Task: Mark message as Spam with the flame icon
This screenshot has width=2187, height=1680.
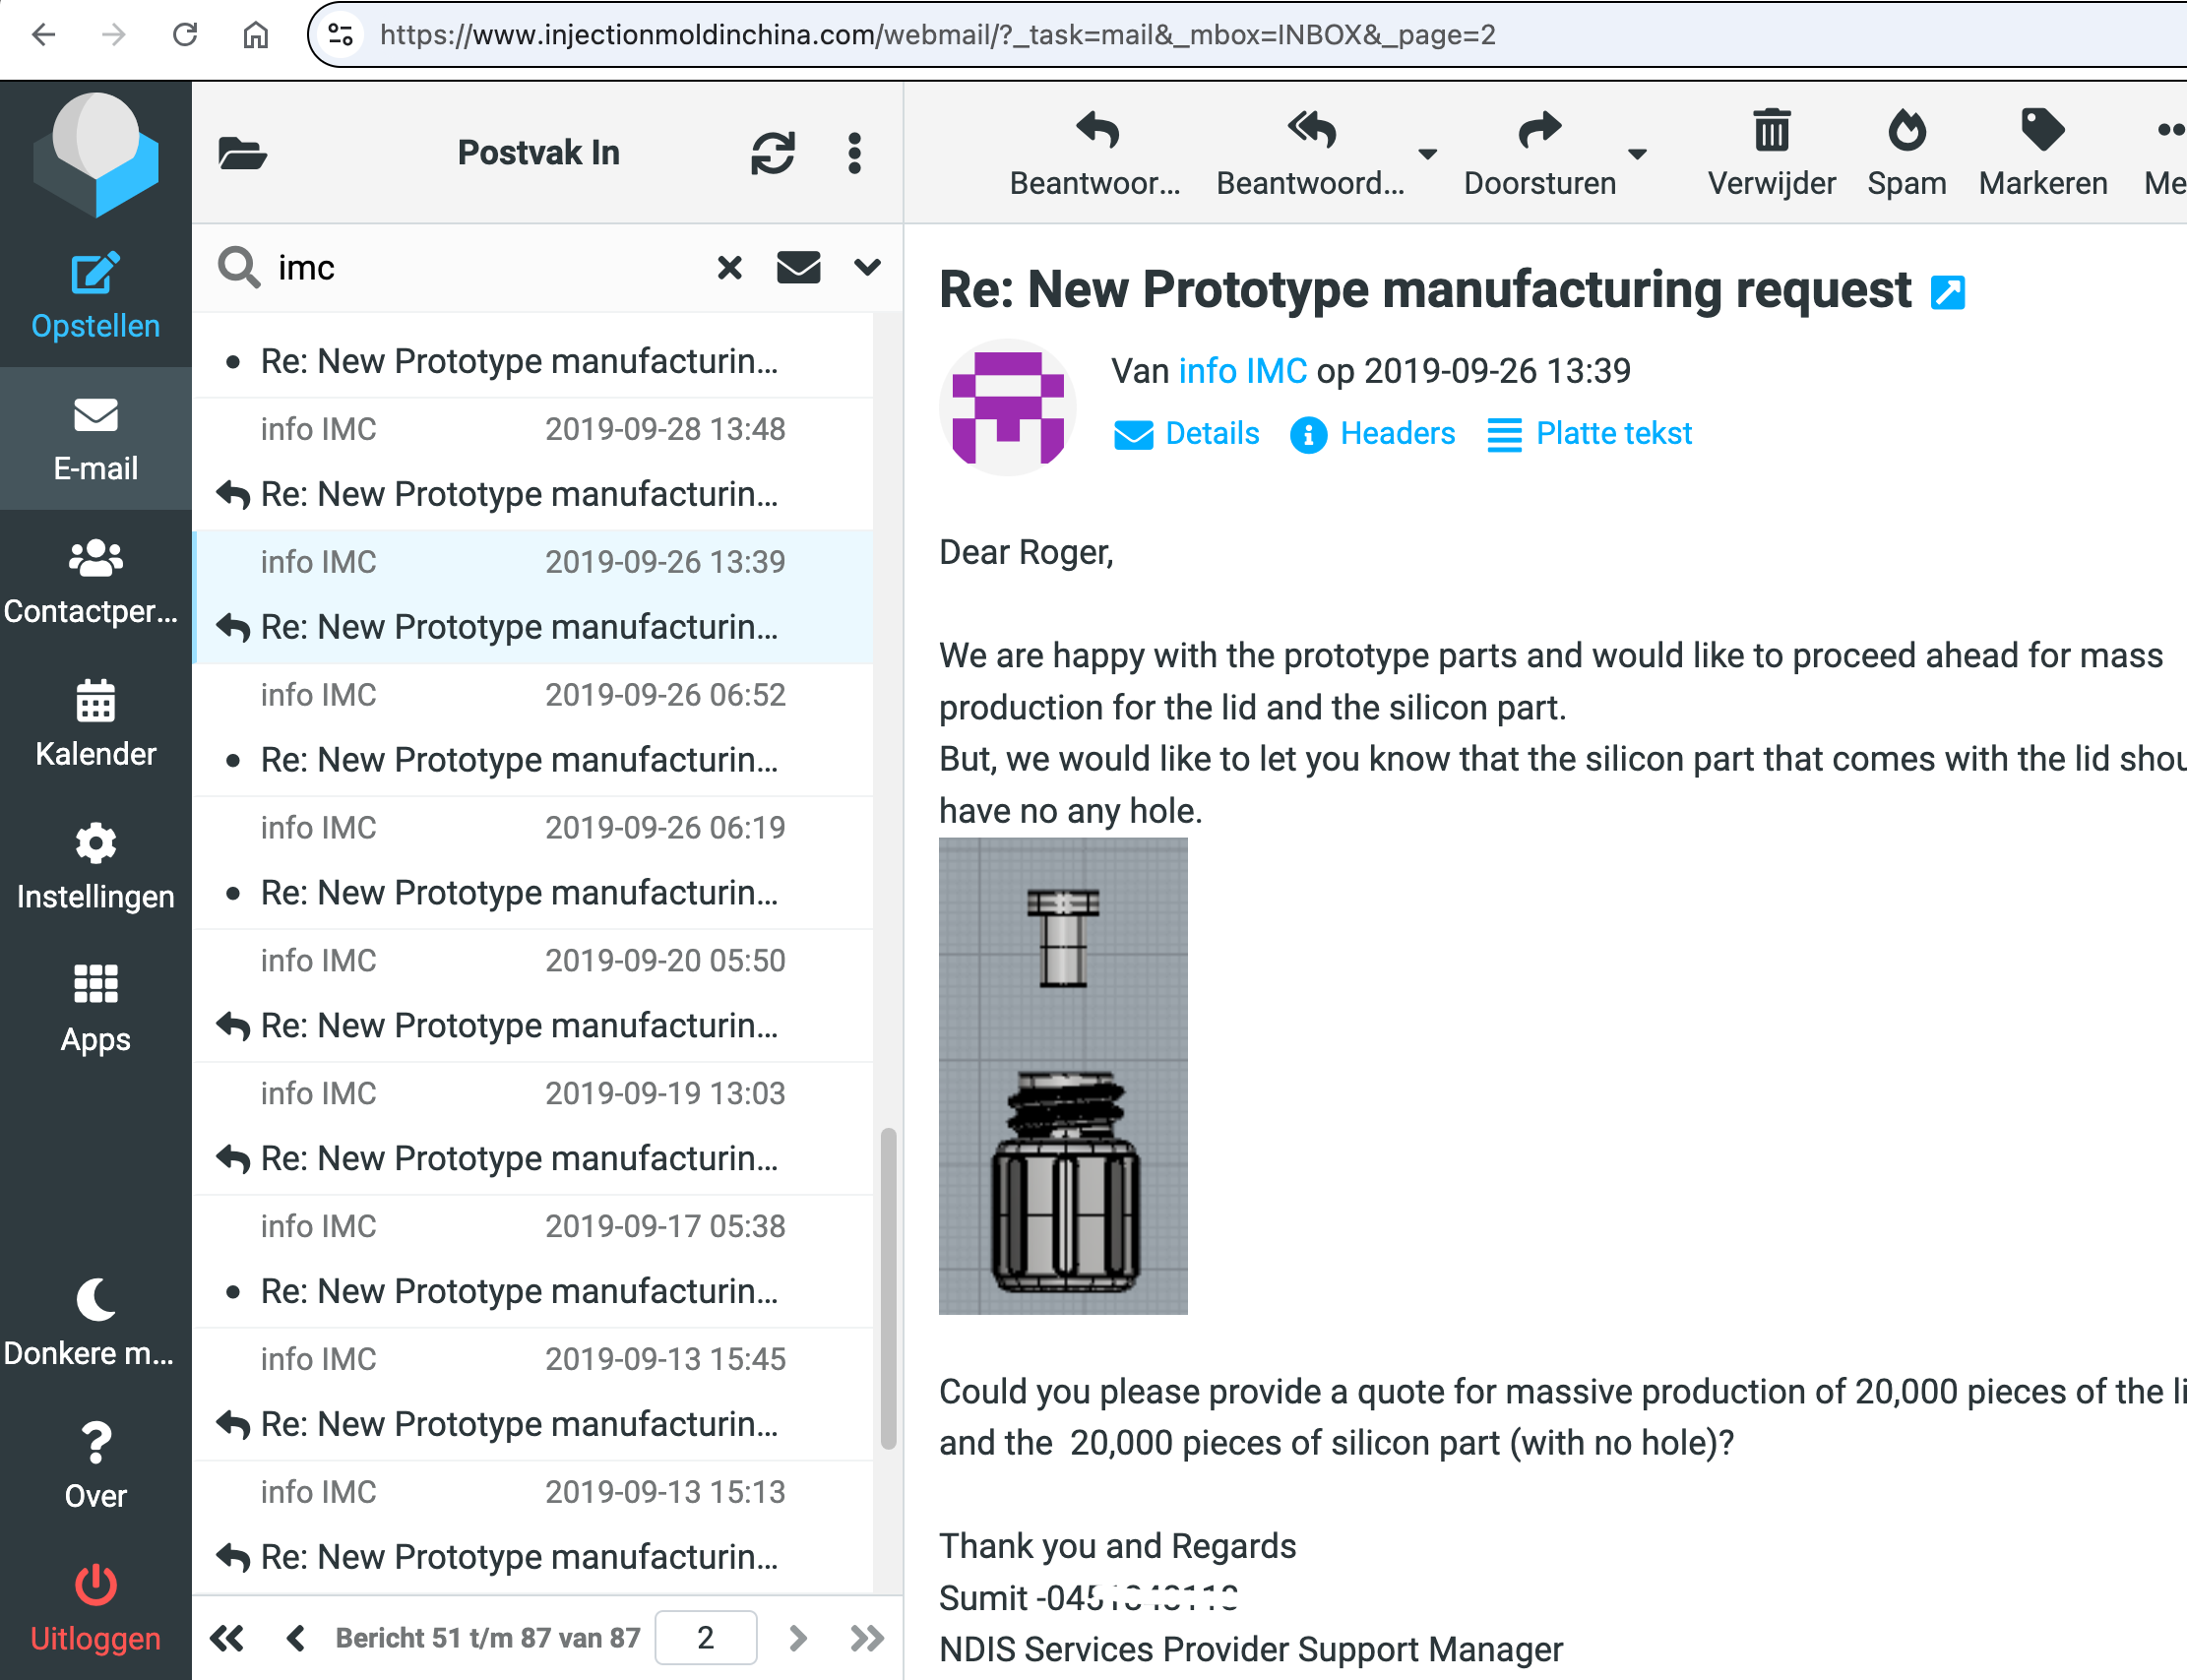Action: coord(1905,131)
